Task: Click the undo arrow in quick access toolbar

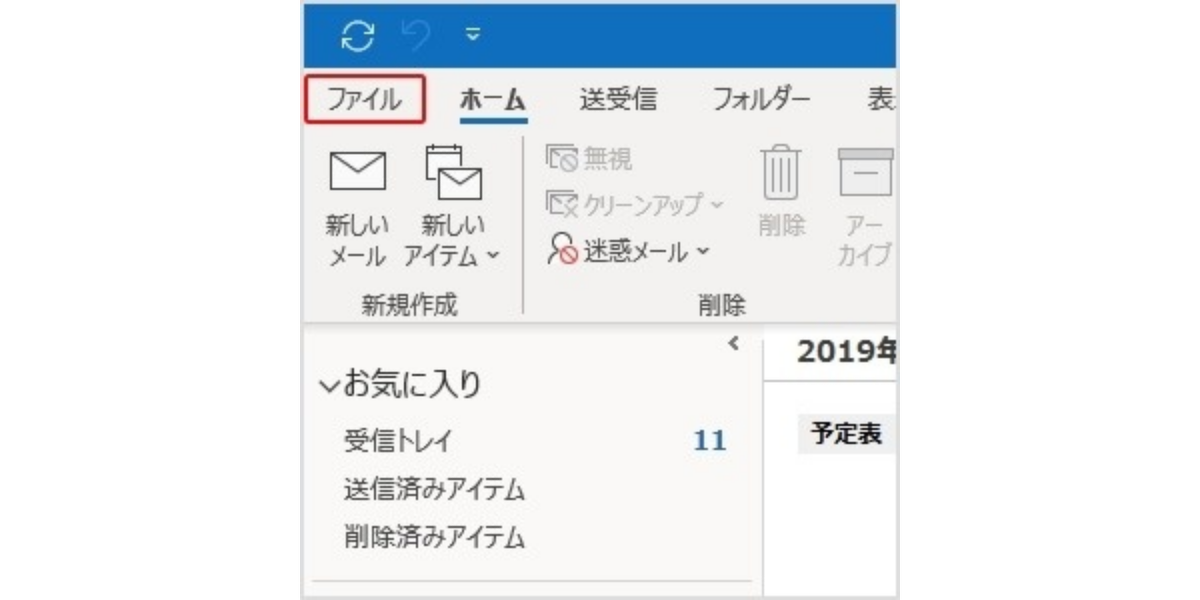Action: [x=418, y=35]
